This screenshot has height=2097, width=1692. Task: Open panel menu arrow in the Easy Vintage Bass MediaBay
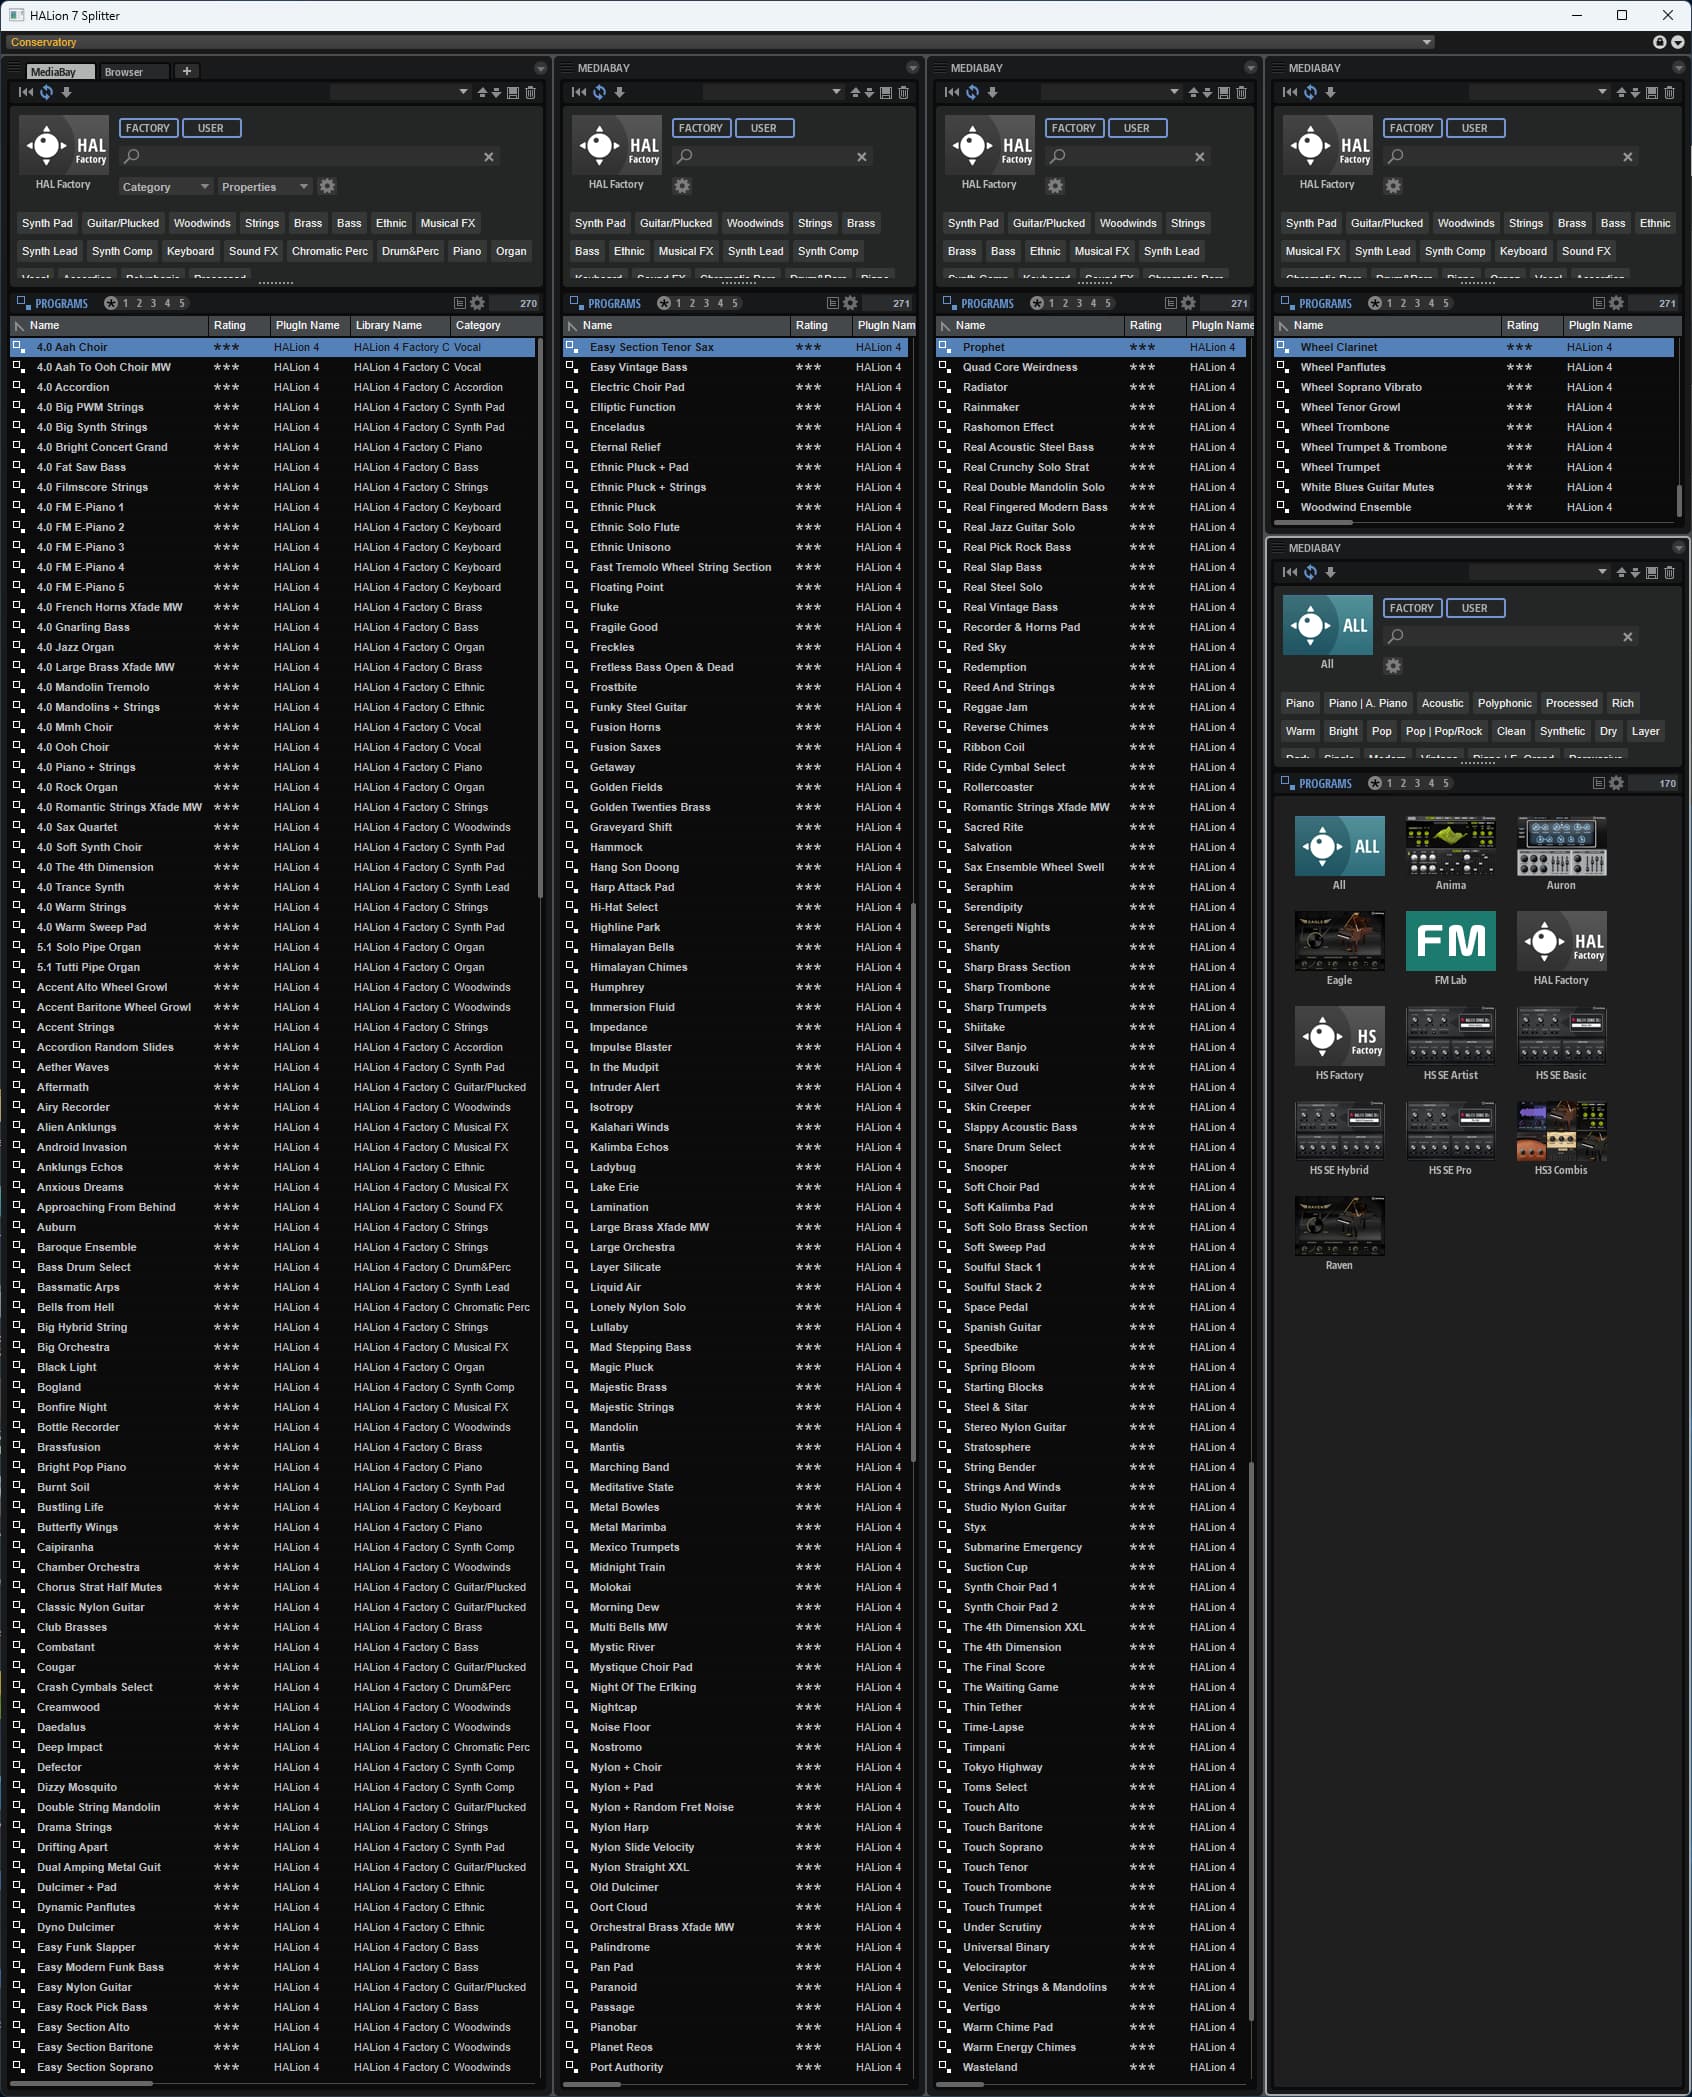pos(912,68)
